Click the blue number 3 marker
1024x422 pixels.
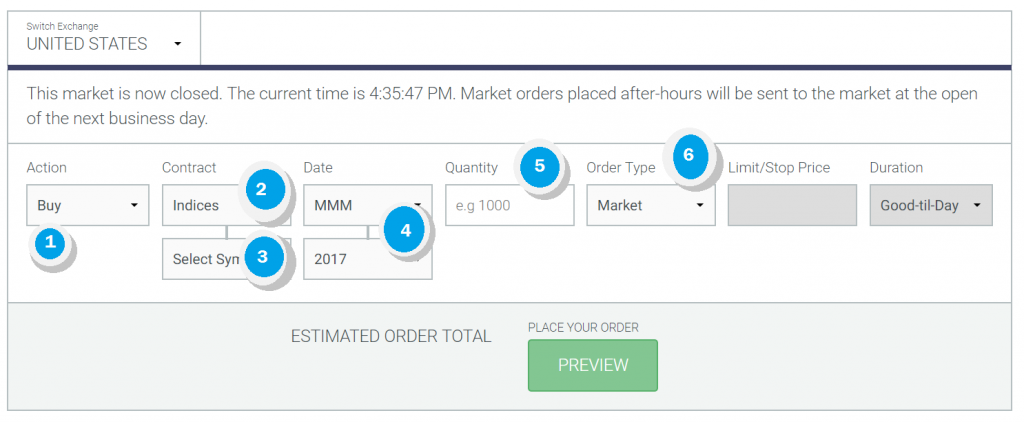262,256
